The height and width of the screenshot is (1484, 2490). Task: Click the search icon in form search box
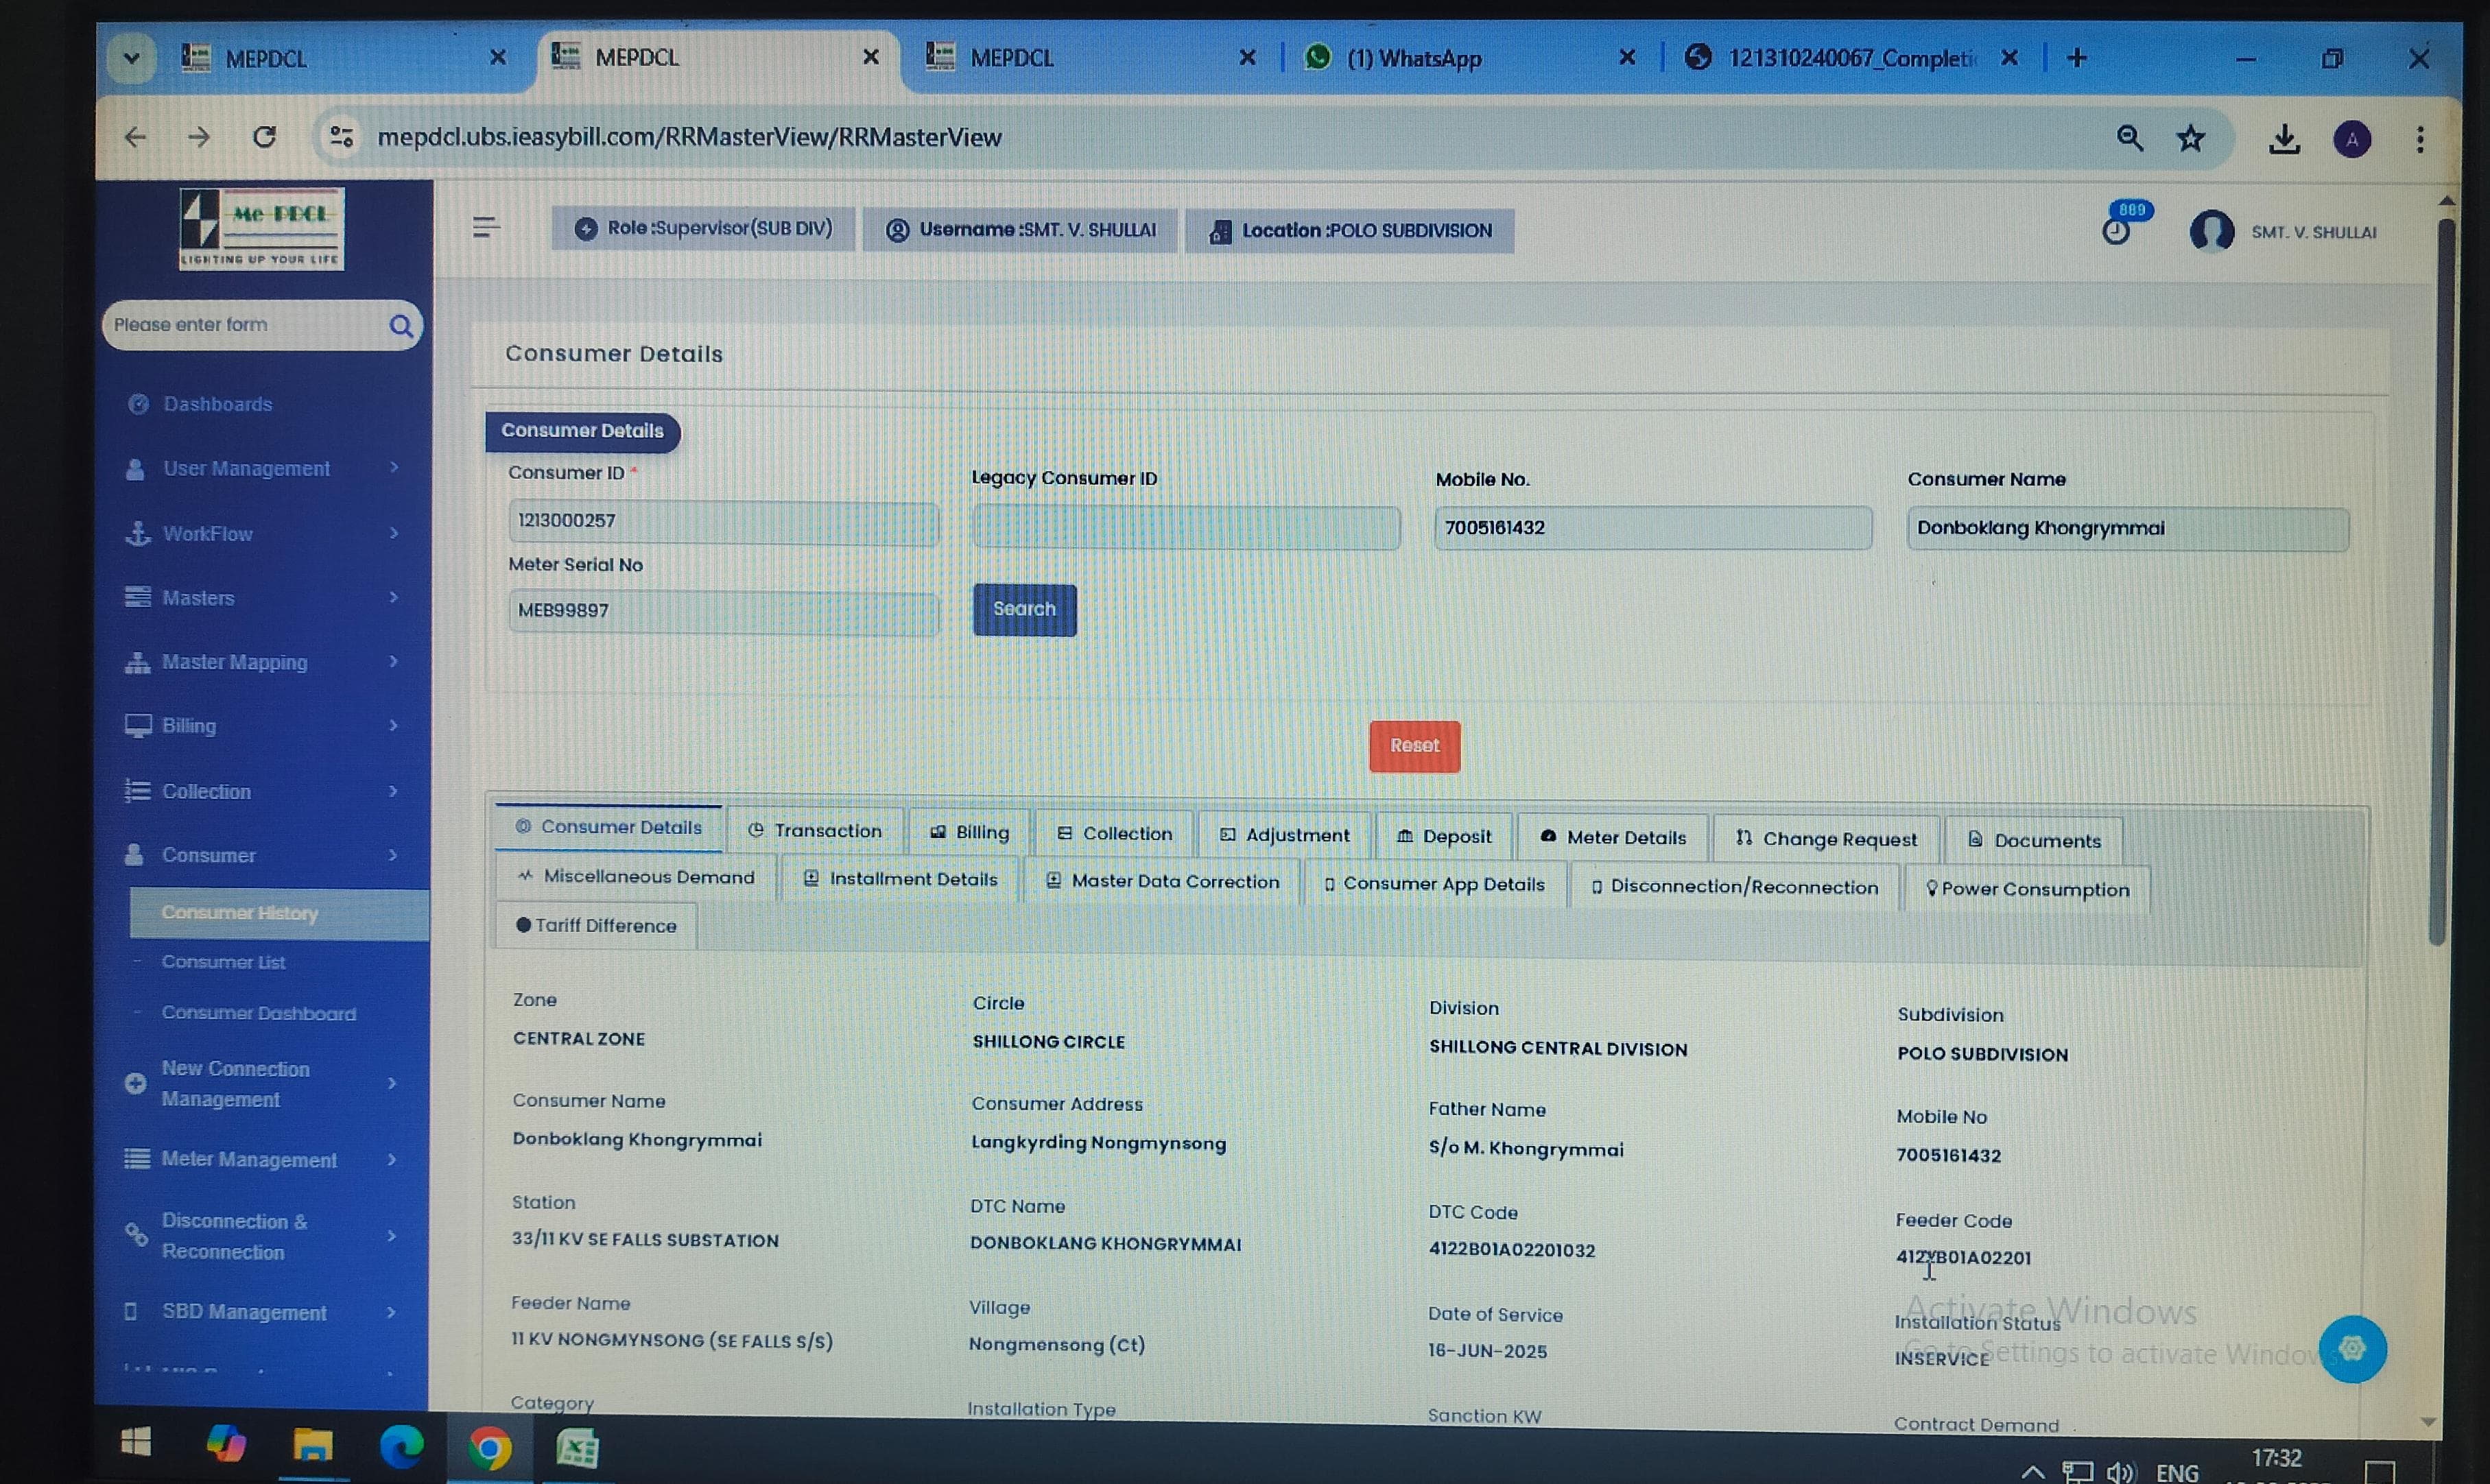point(401,326)
